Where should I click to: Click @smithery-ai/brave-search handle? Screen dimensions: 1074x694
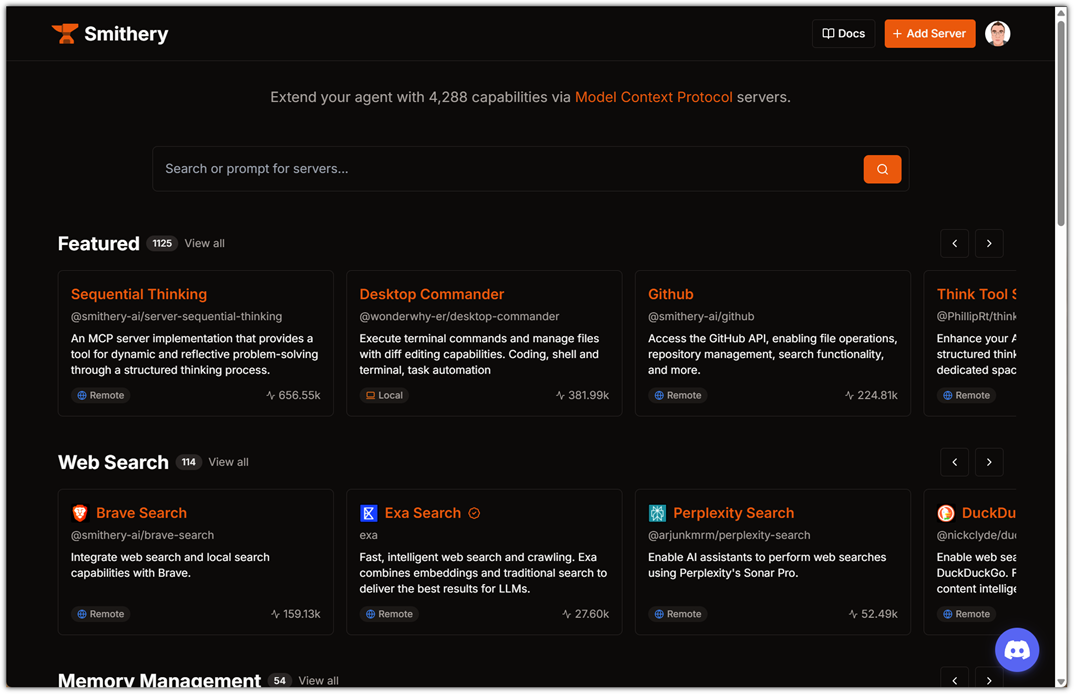point(142,535)
